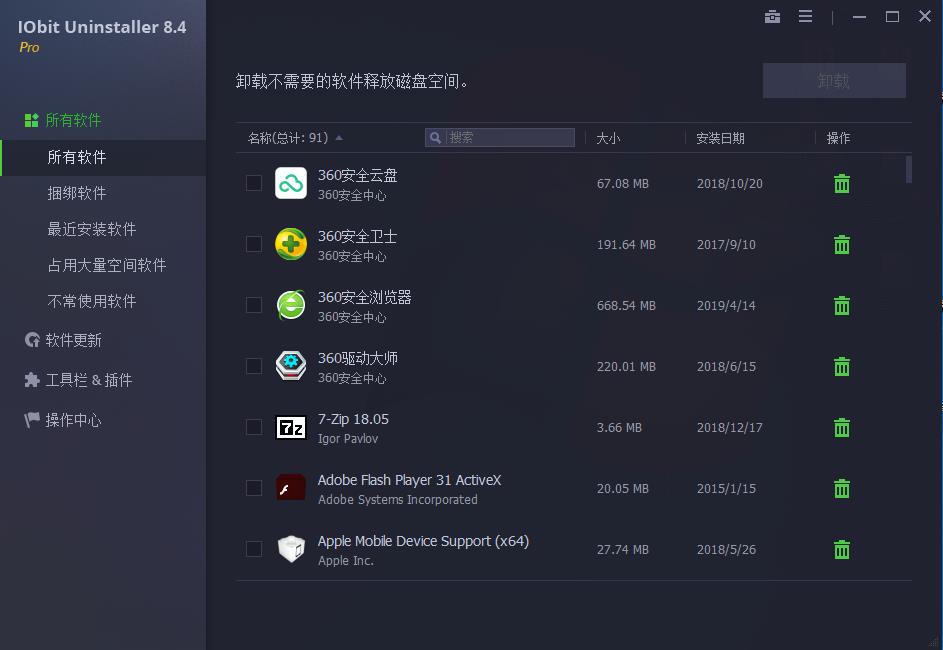Click the 卸载 uninstall button

click(x=834, y=81)
